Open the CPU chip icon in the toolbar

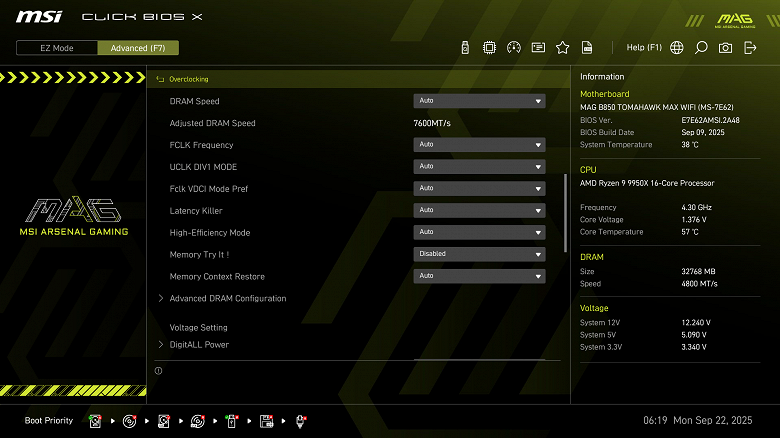click(x=489, y=48)
